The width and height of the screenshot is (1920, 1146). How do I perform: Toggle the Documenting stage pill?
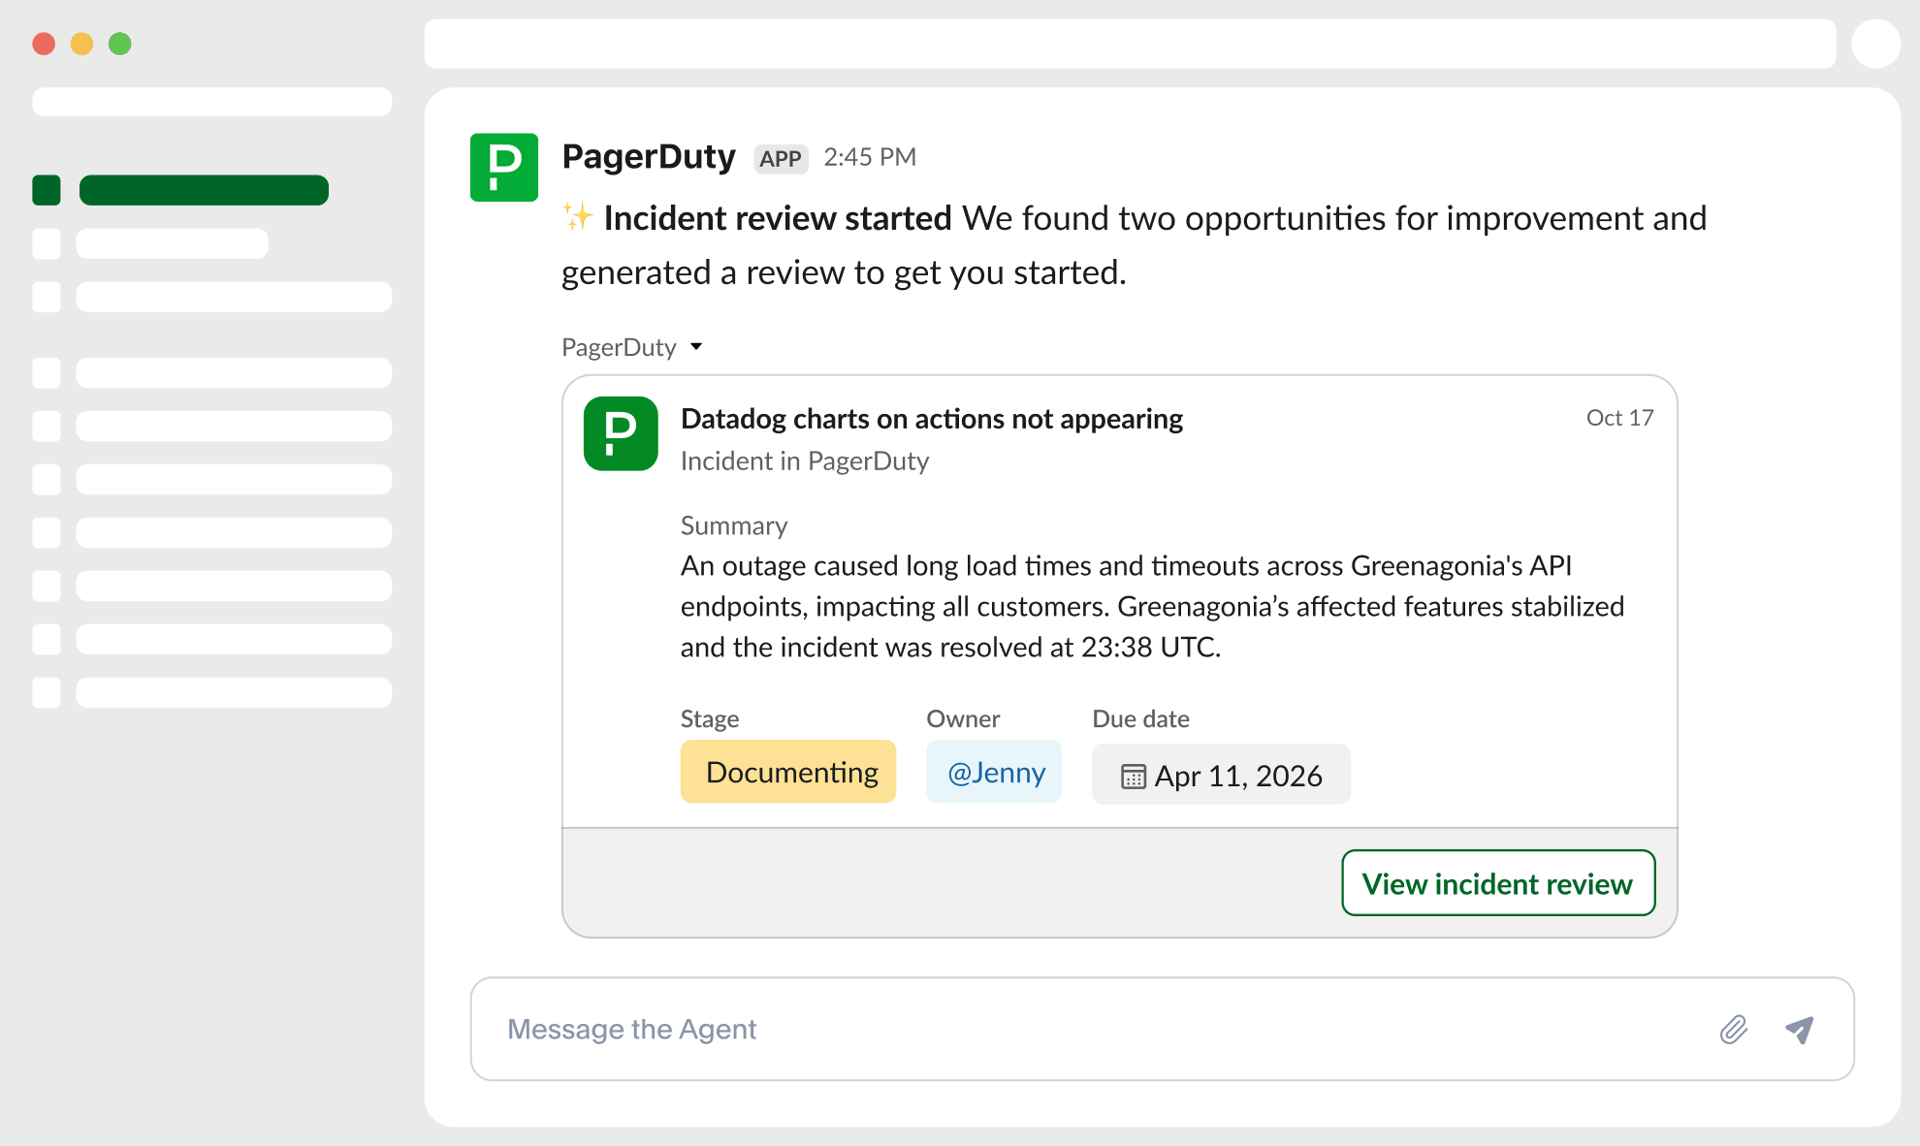click(788, 771)
